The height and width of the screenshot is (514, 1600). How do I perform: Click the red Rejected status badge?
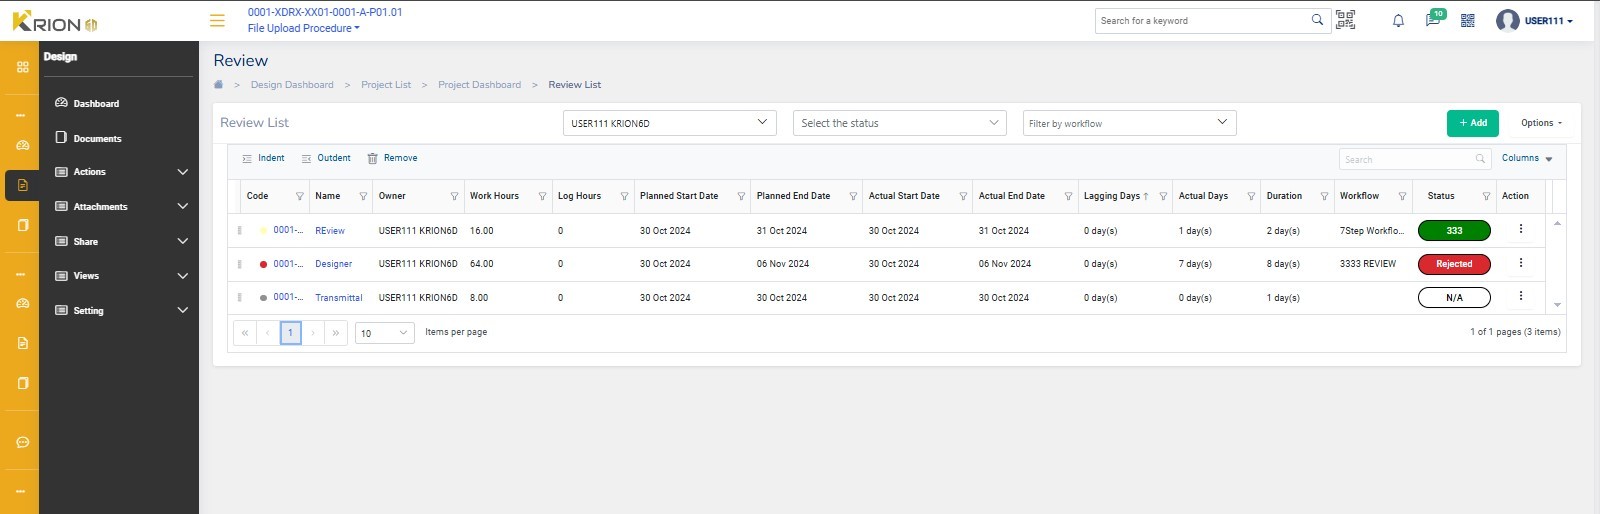[x=1454, y=264]
